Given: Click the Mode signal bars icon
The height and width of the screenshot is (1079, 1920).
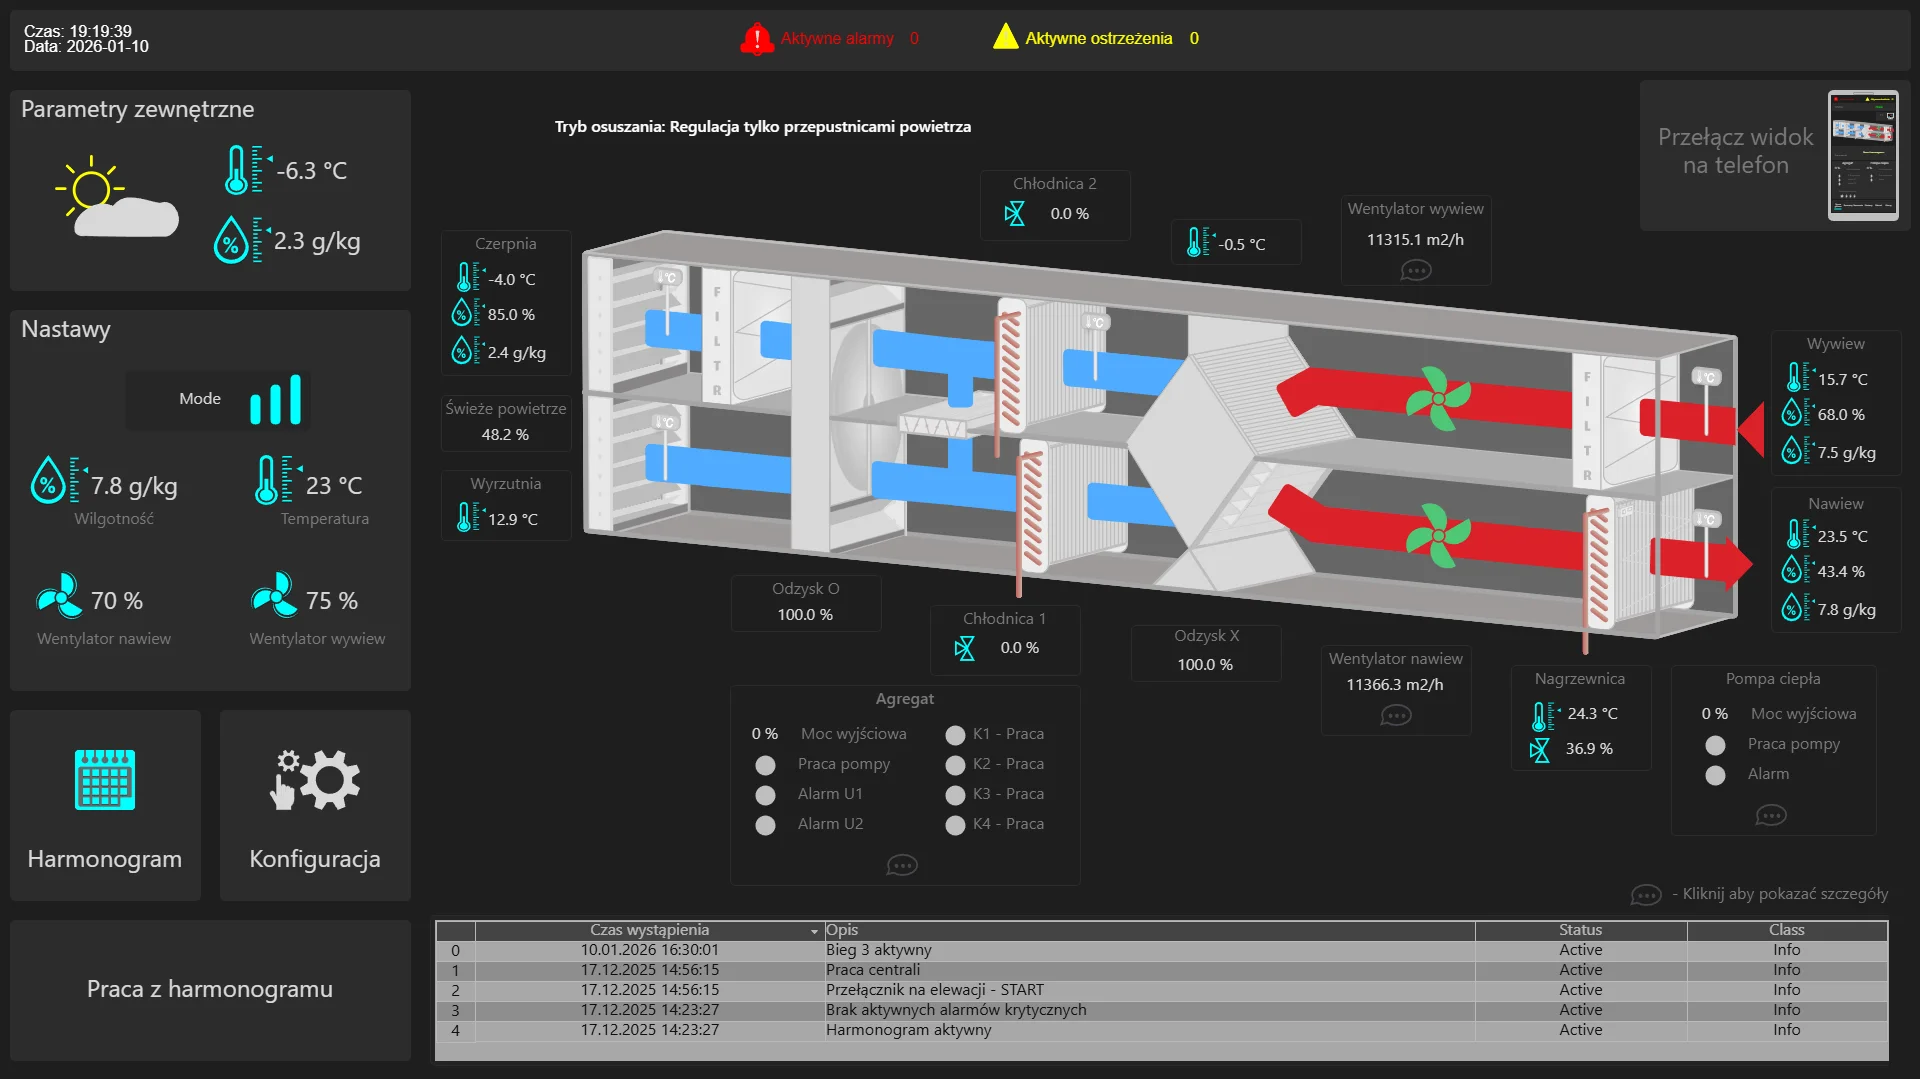Looking at the screenshot, I should tap(275, 399).
